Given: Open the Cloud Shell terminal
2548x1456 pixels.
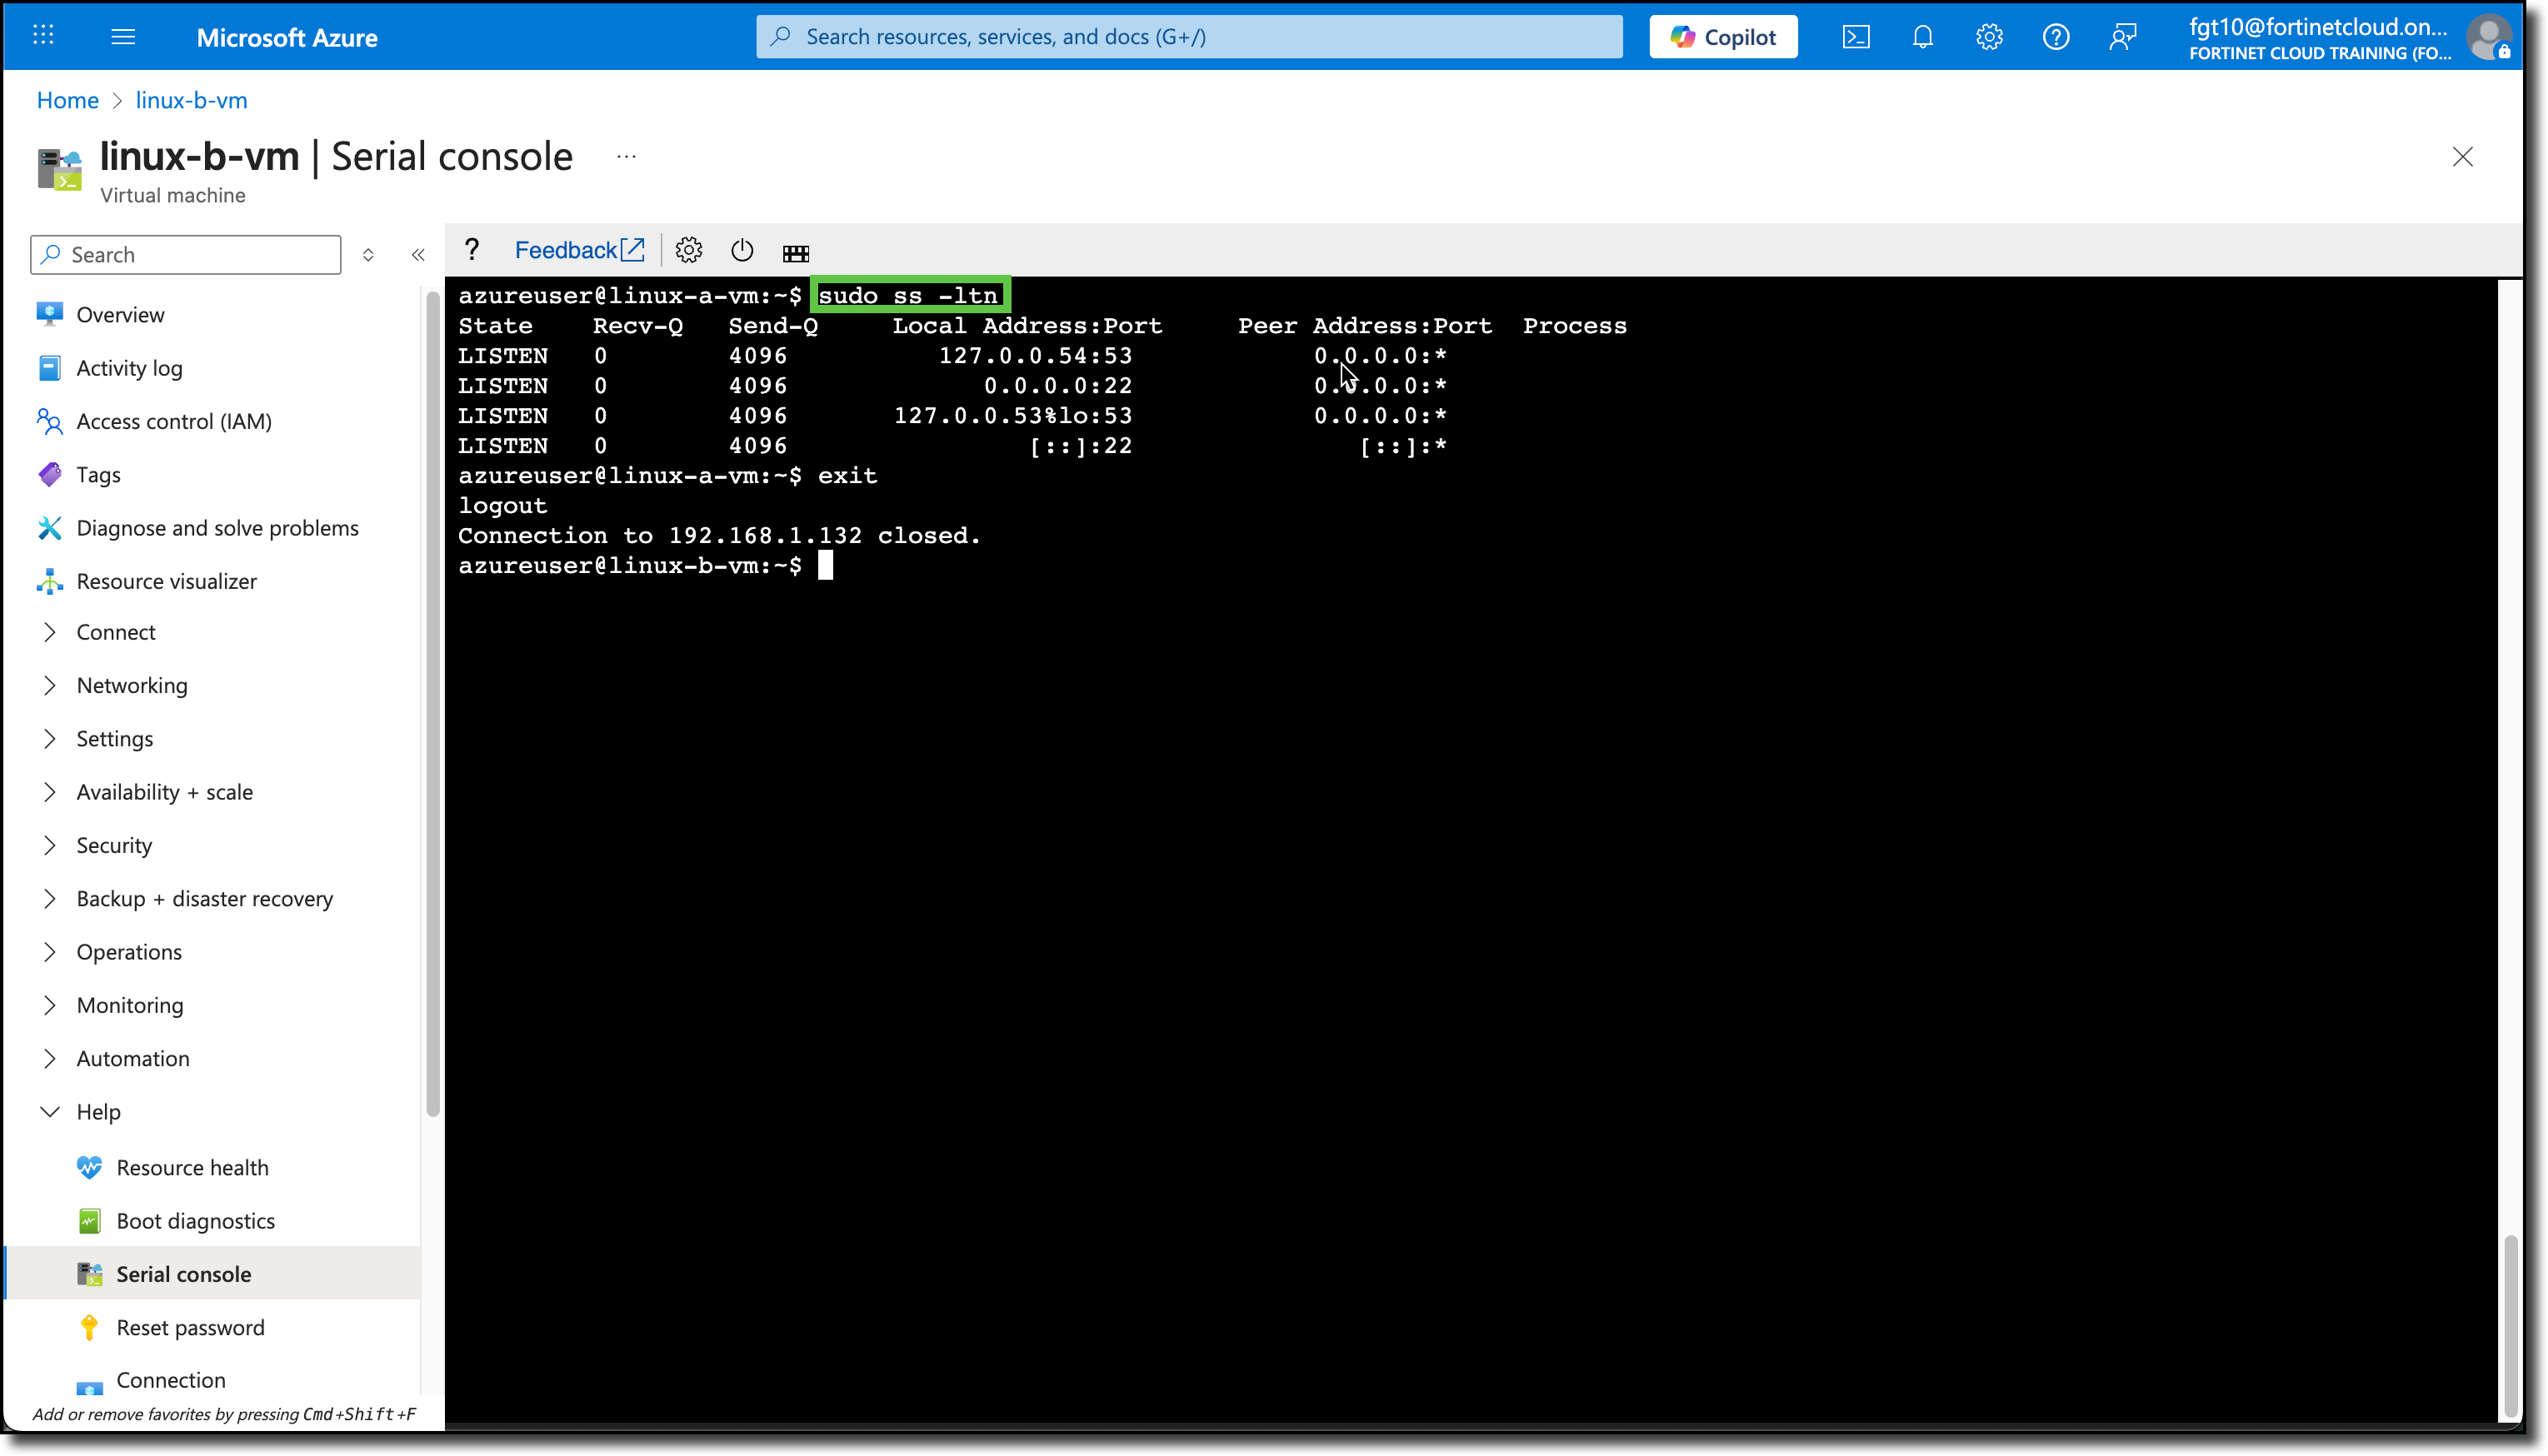Looking at the screenshot, I should point(1856,36).
